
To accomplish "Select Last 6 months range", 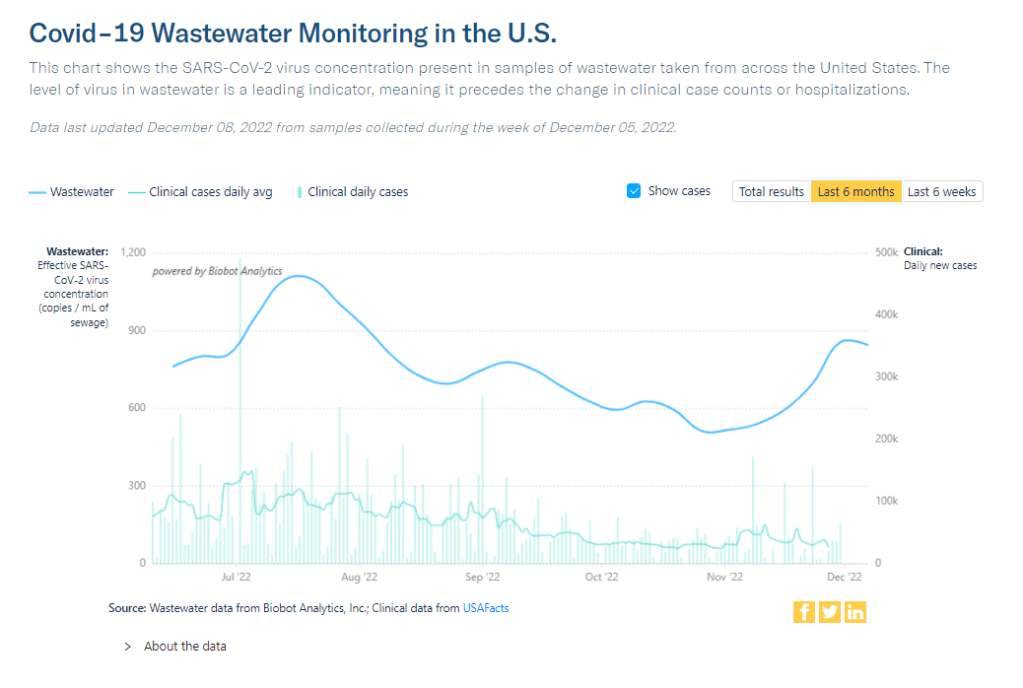I will pos(856,191).
